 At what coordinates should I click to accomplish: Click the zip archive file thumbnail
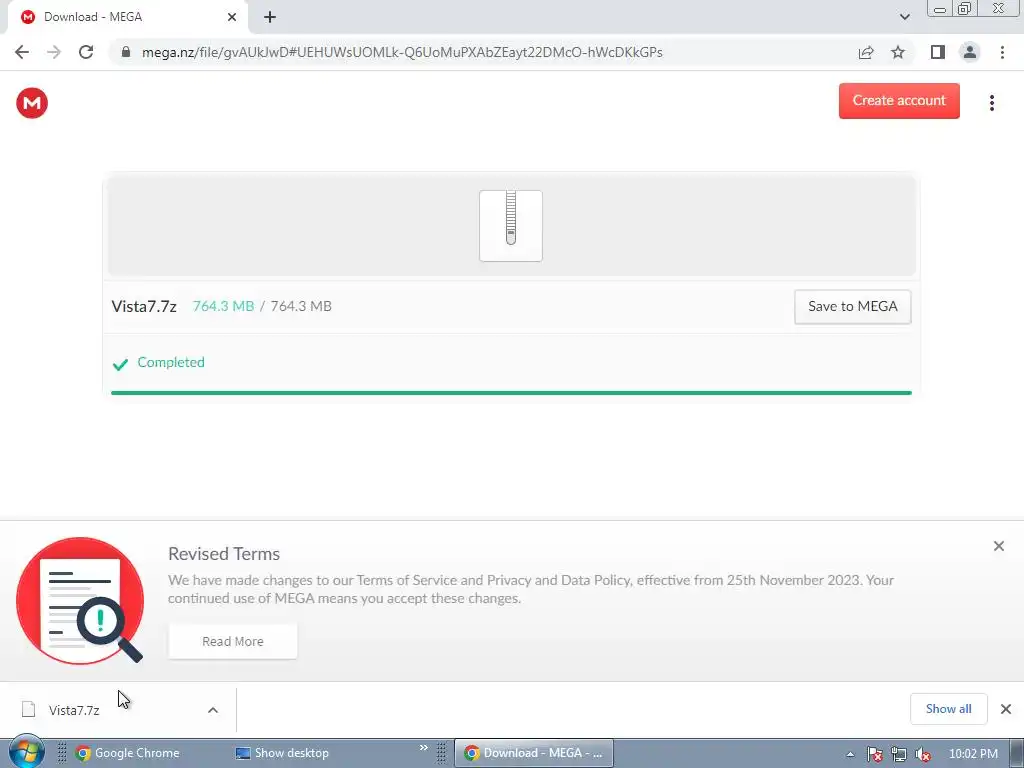(x=511, y=226)
